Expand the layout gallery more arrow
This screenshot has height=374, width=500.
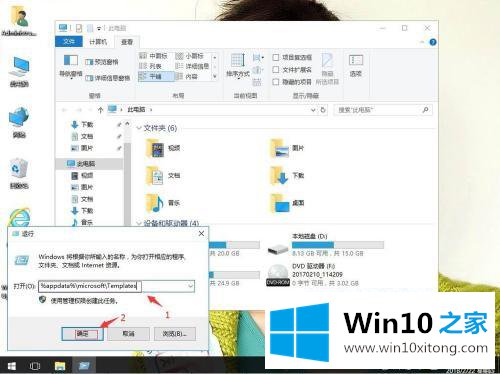(x=215, y=77)
